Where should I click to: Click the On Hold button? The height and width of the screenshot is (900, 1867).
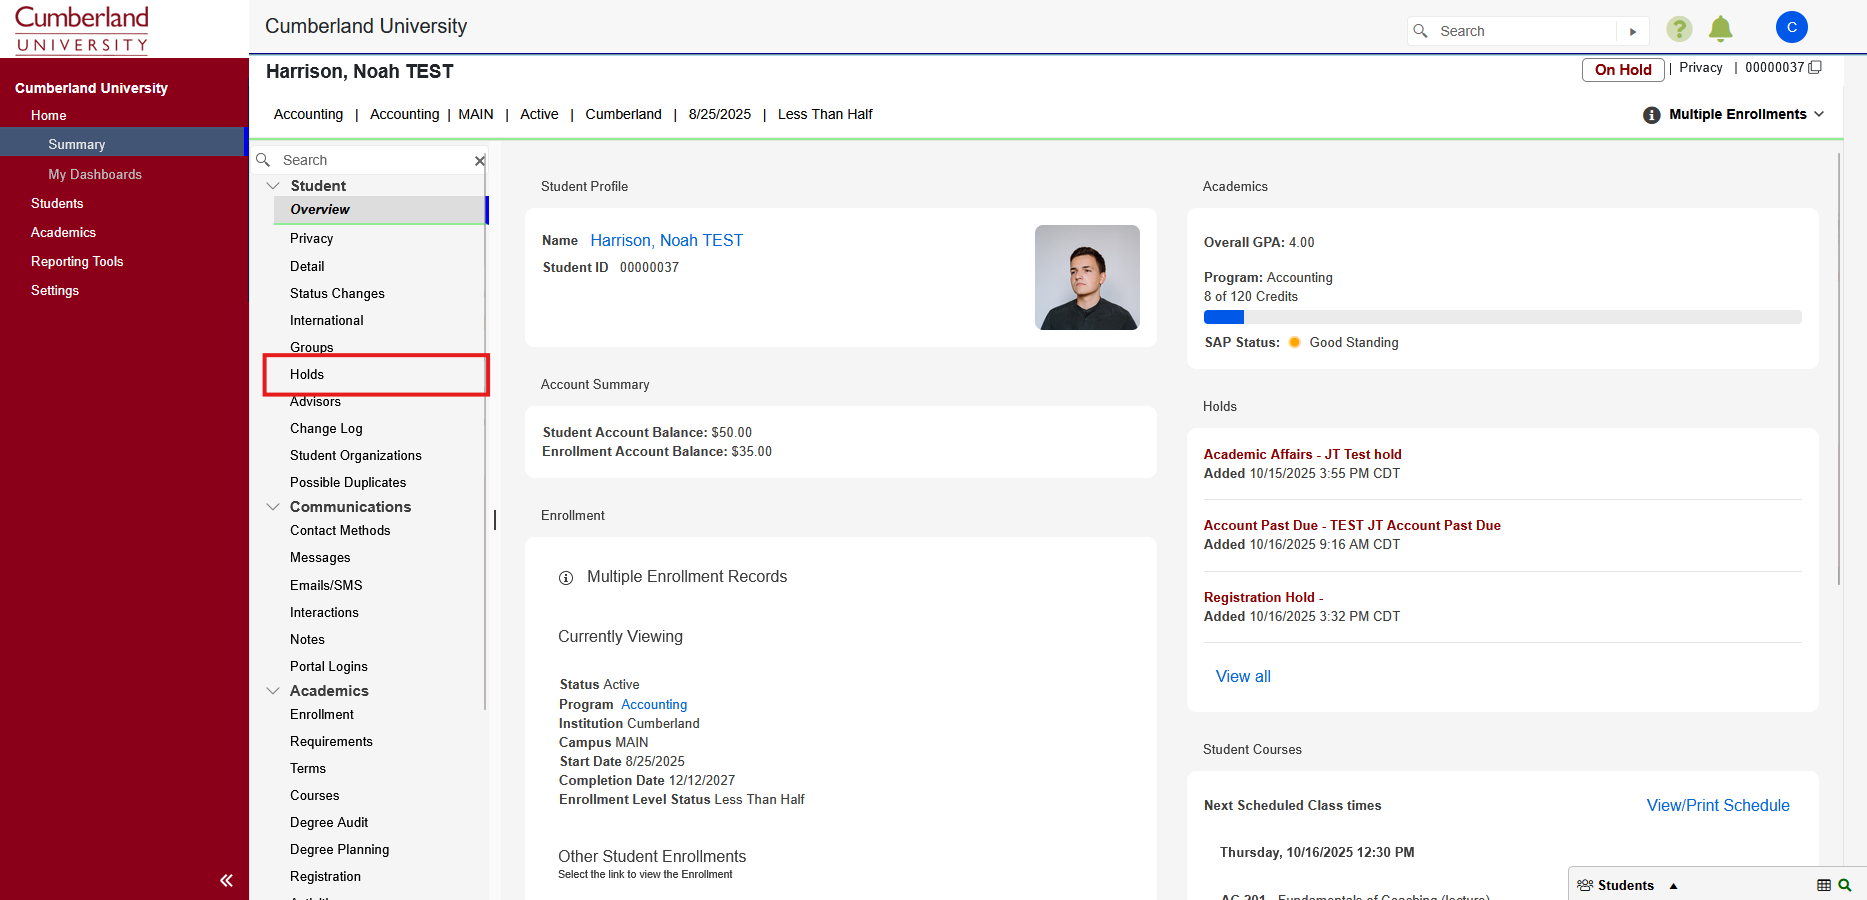(x=1623, y=70)
